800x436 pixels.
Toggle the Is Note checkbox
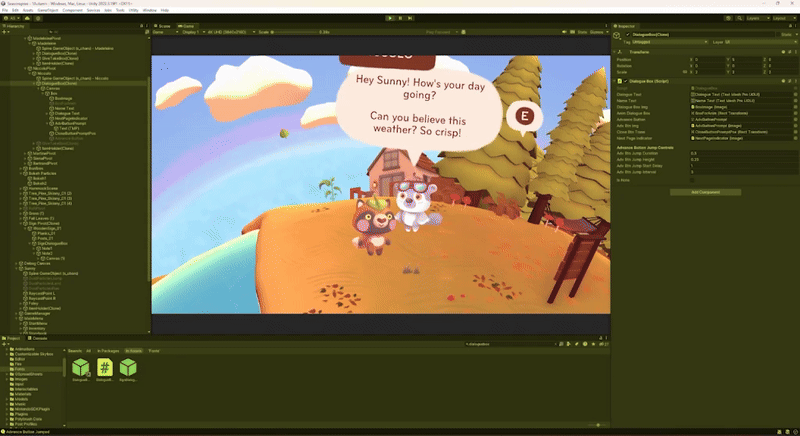(692, 180)
